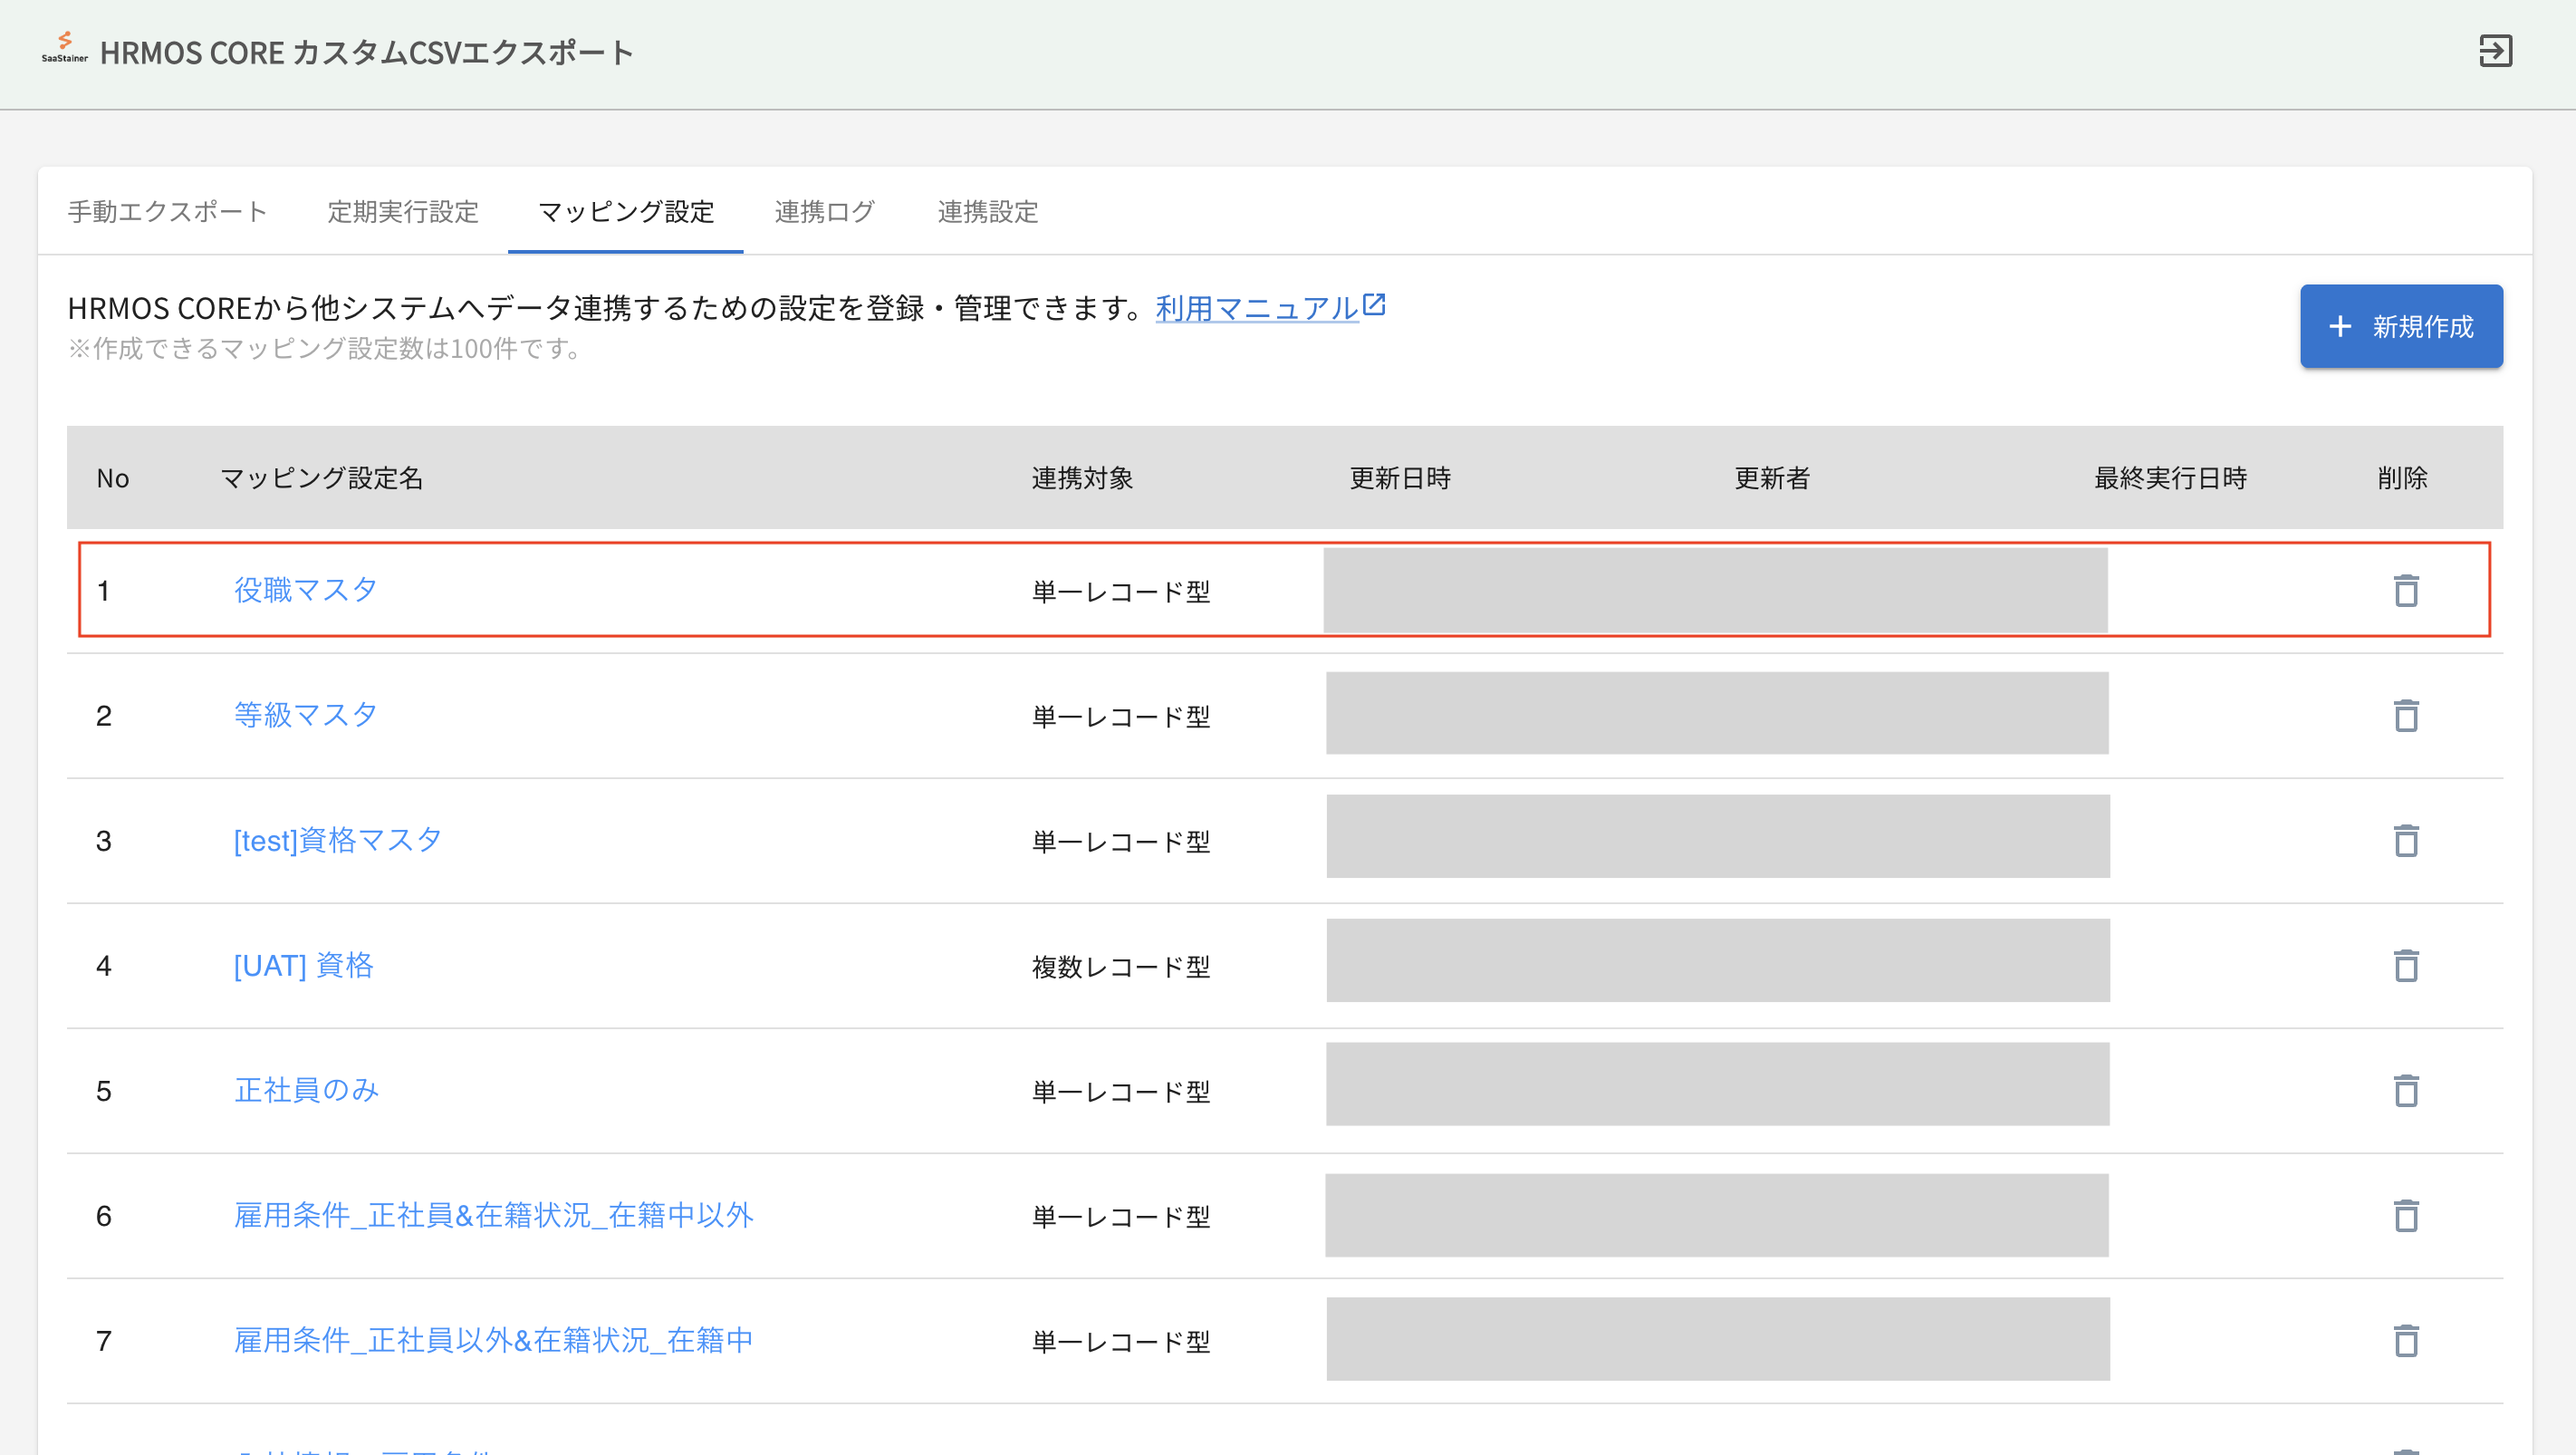The width and height of the screenshot is (2576, 1455).
Task: Delete the 正社員のみ mapping
Action: tap(2406, 1091)
